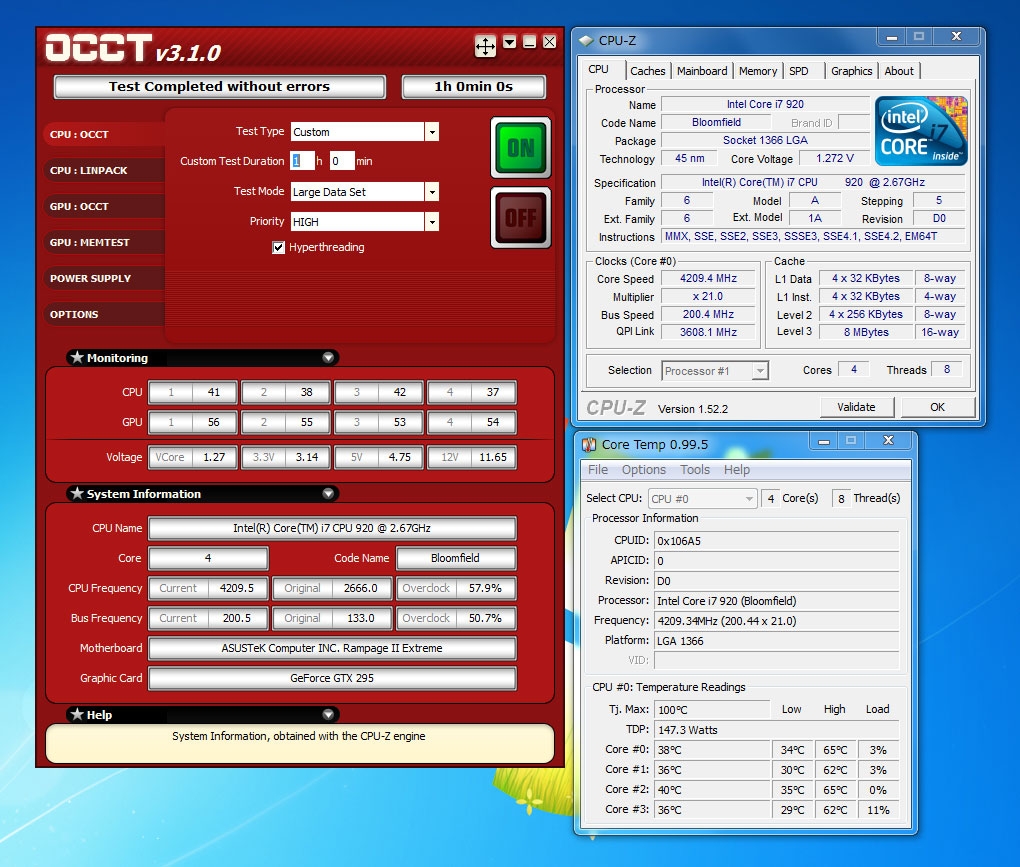Switch to the Caches tab in CPU-Z

tap(647, 71)
